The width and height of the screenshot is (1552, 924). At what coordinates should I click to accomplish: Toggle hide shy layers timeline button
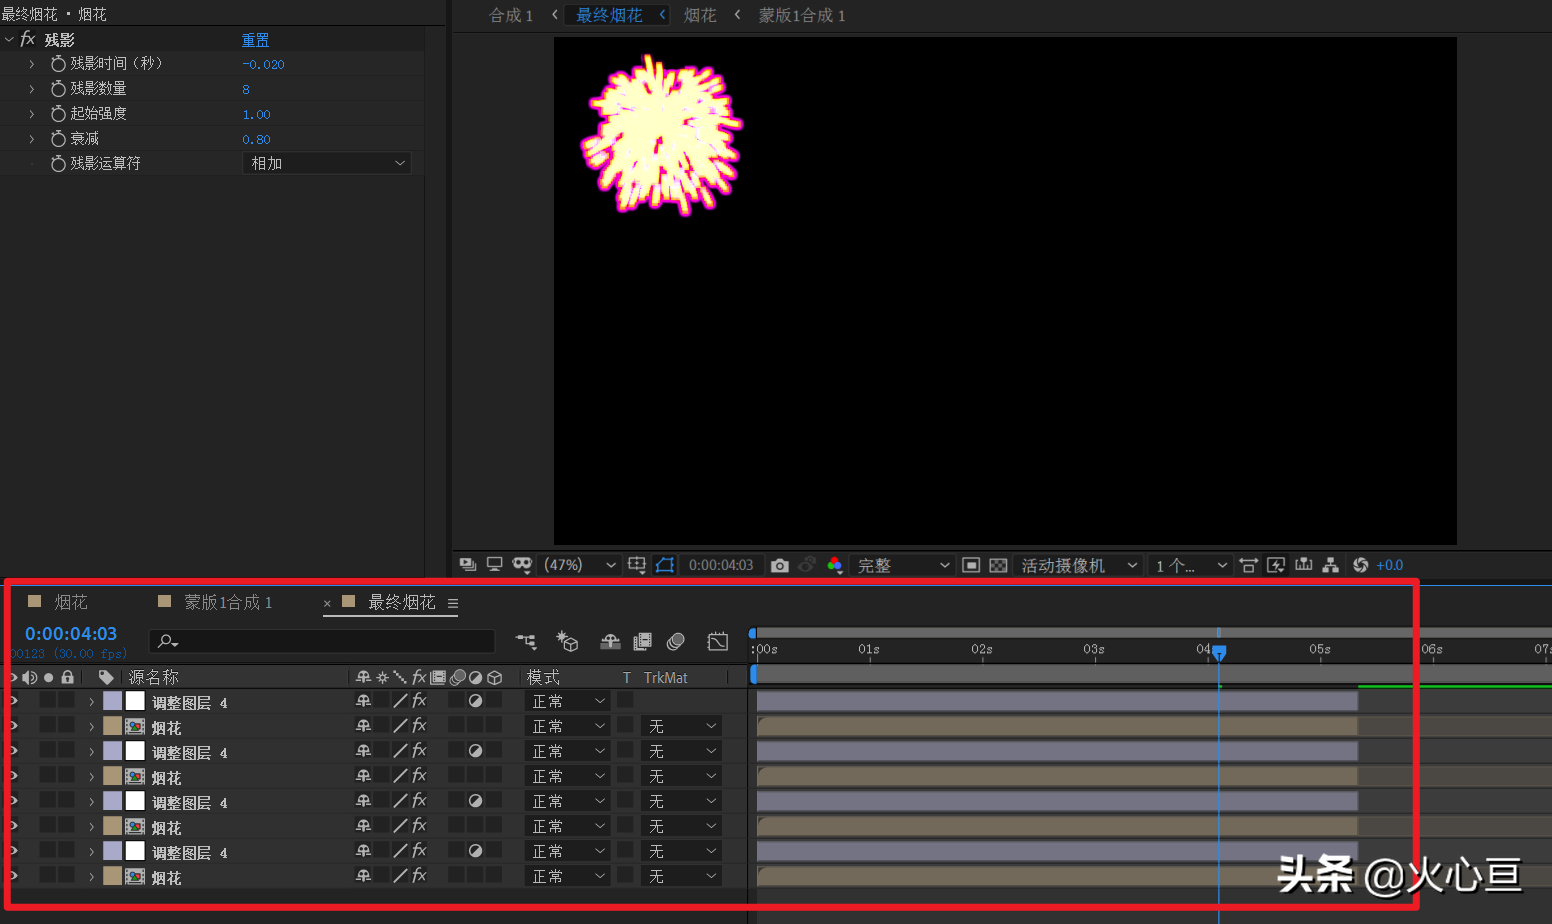tap(610, 641)
